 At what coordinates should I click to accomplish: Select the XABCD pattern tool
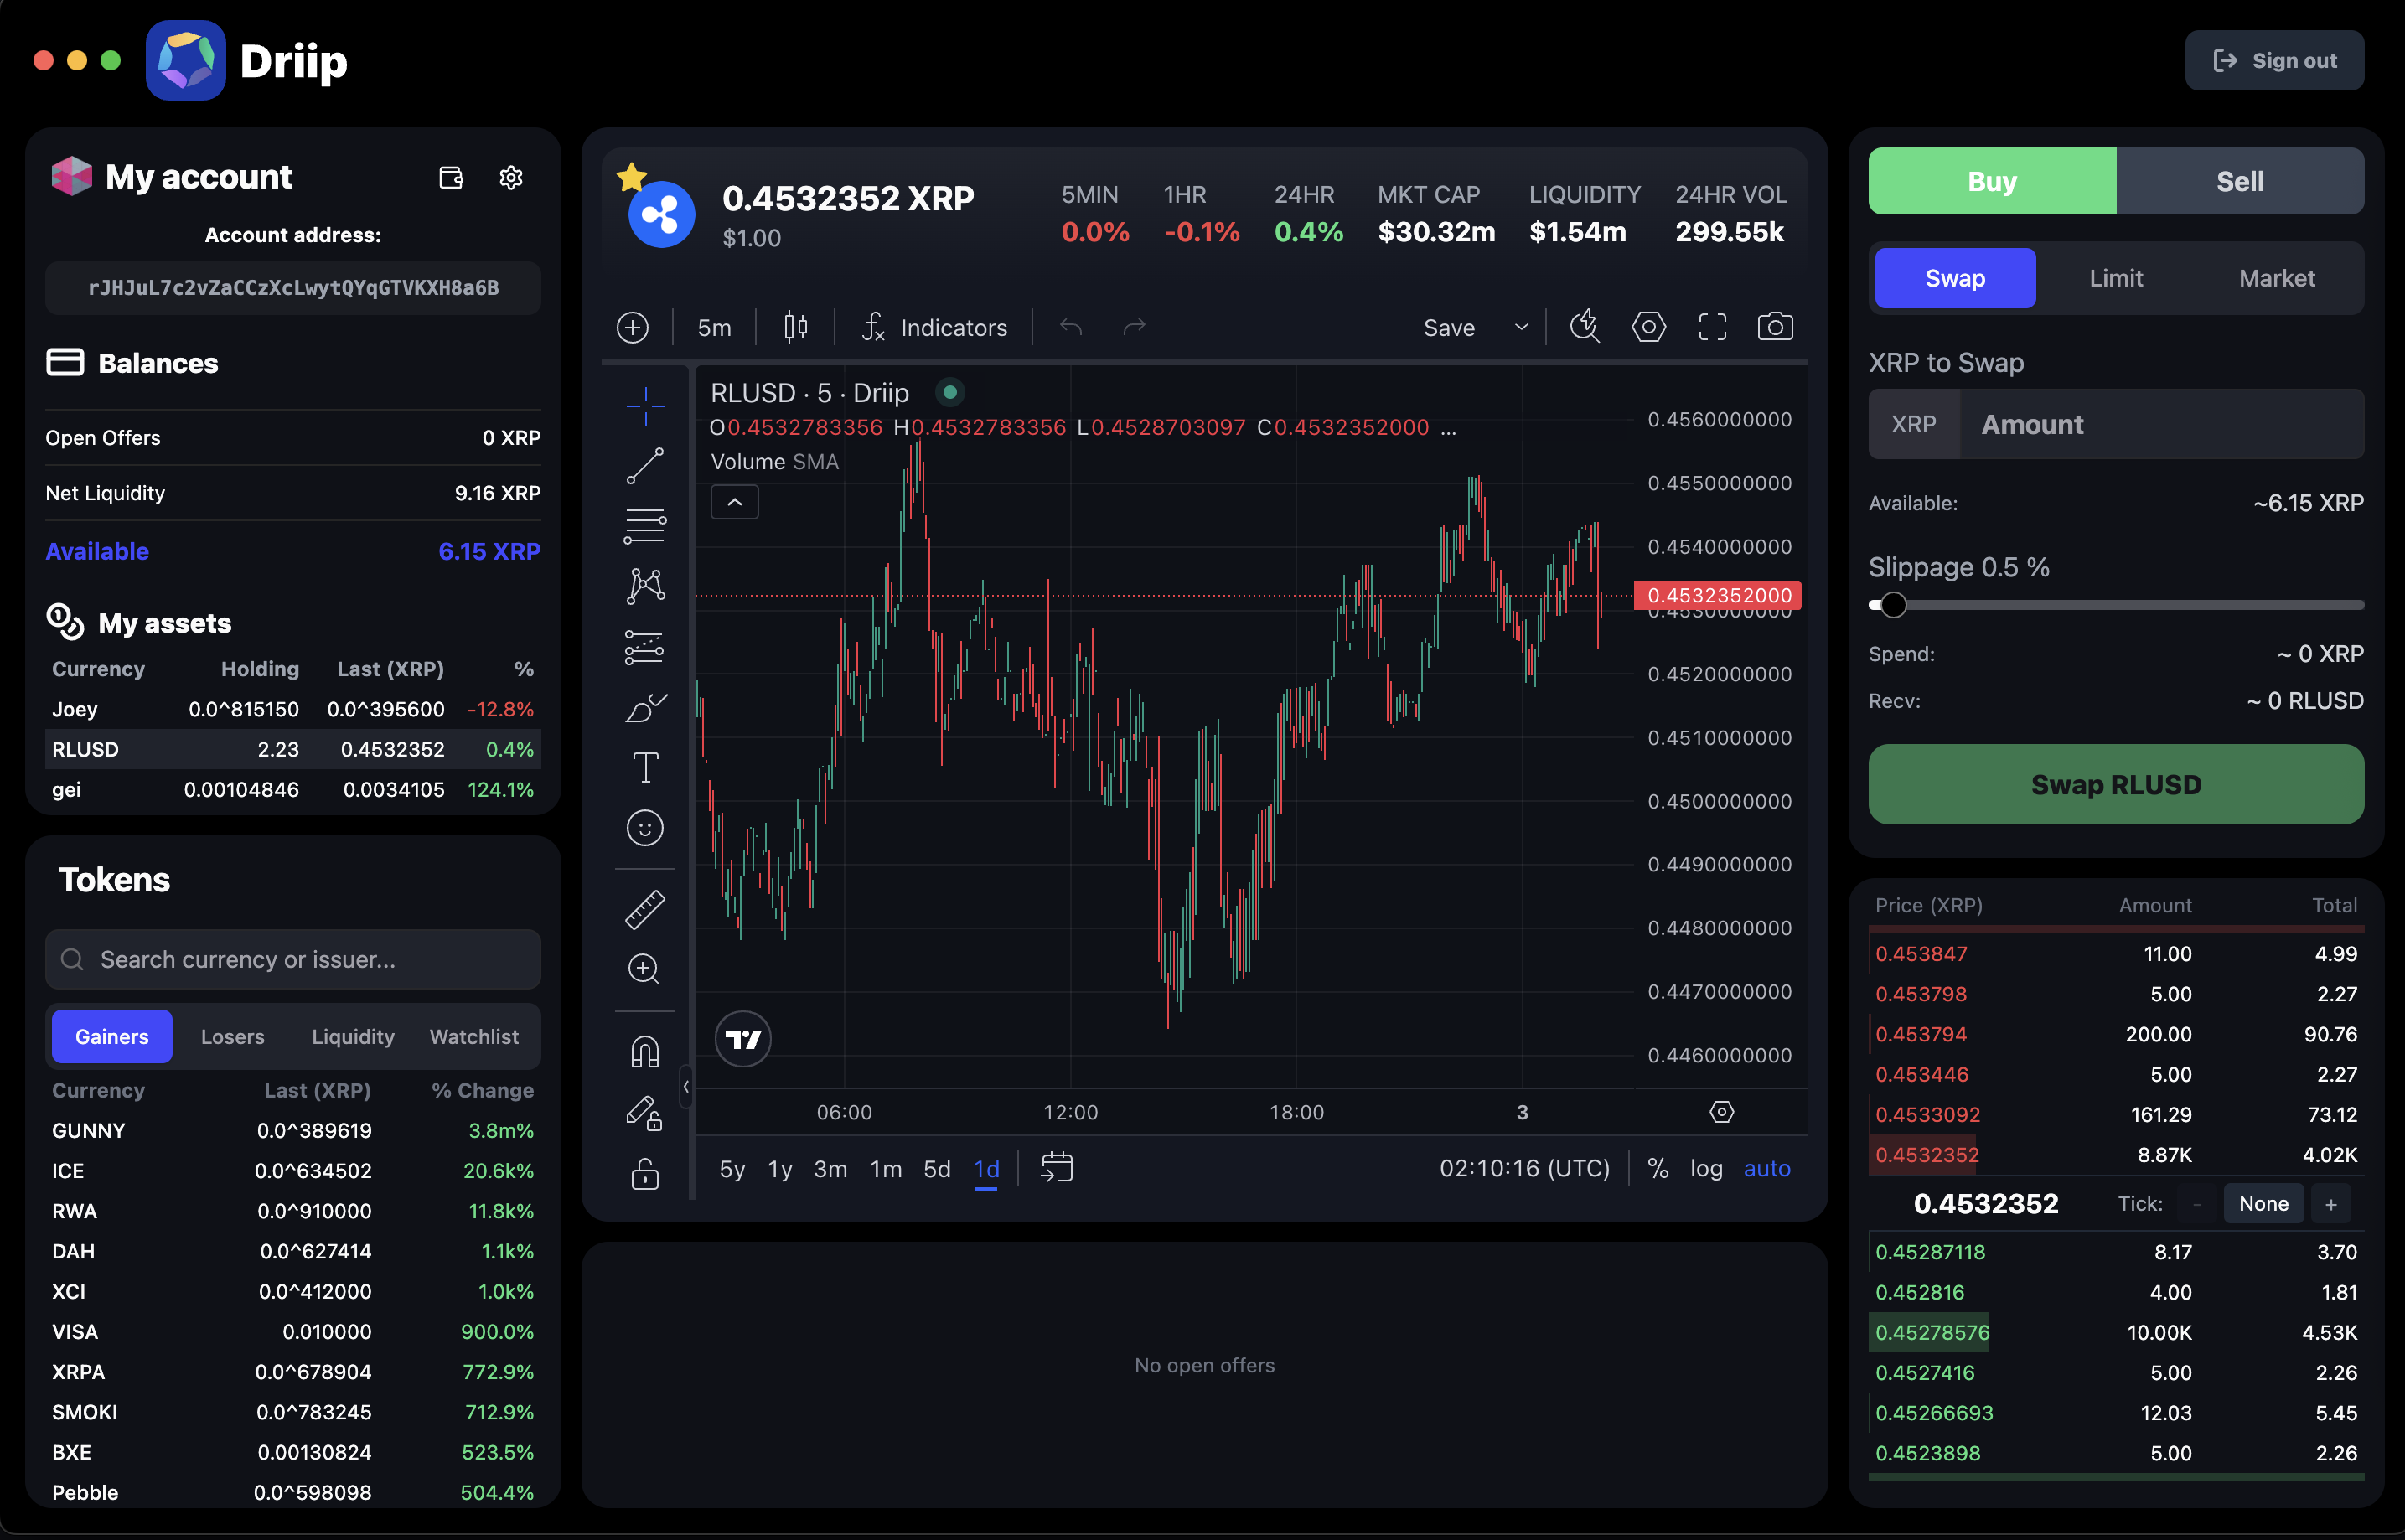pos(646,586)
